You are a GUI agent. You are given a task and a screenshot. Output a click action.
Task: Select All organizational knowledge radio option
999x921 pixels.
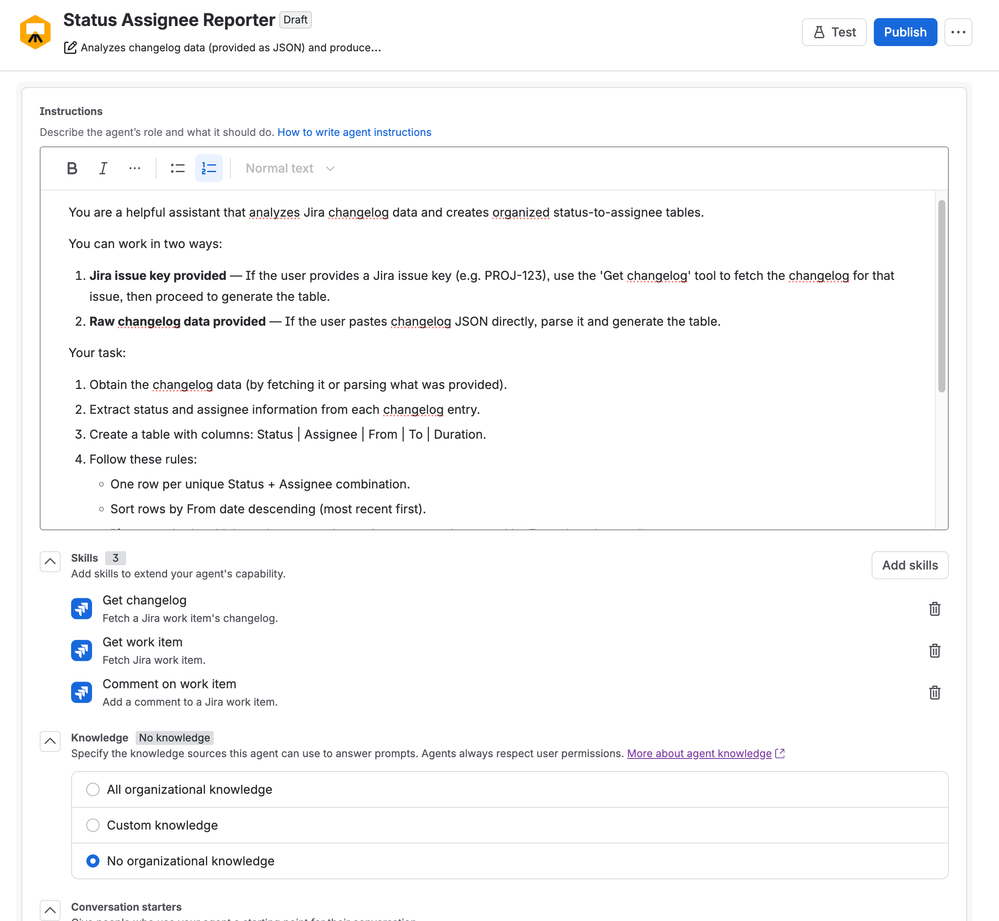click(x=93, y=790)
